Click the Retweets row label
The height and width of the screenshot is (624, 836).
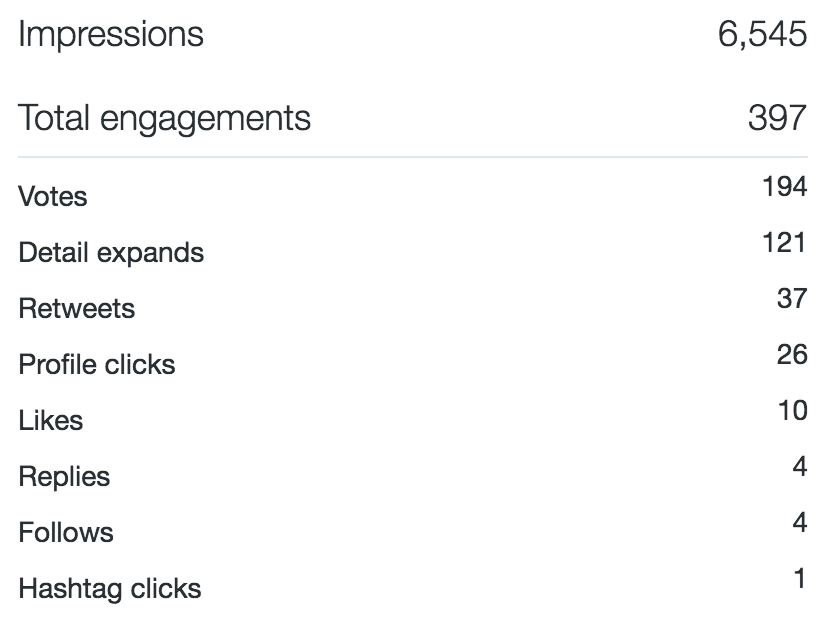pyautogui.click(x=77, y=308)
